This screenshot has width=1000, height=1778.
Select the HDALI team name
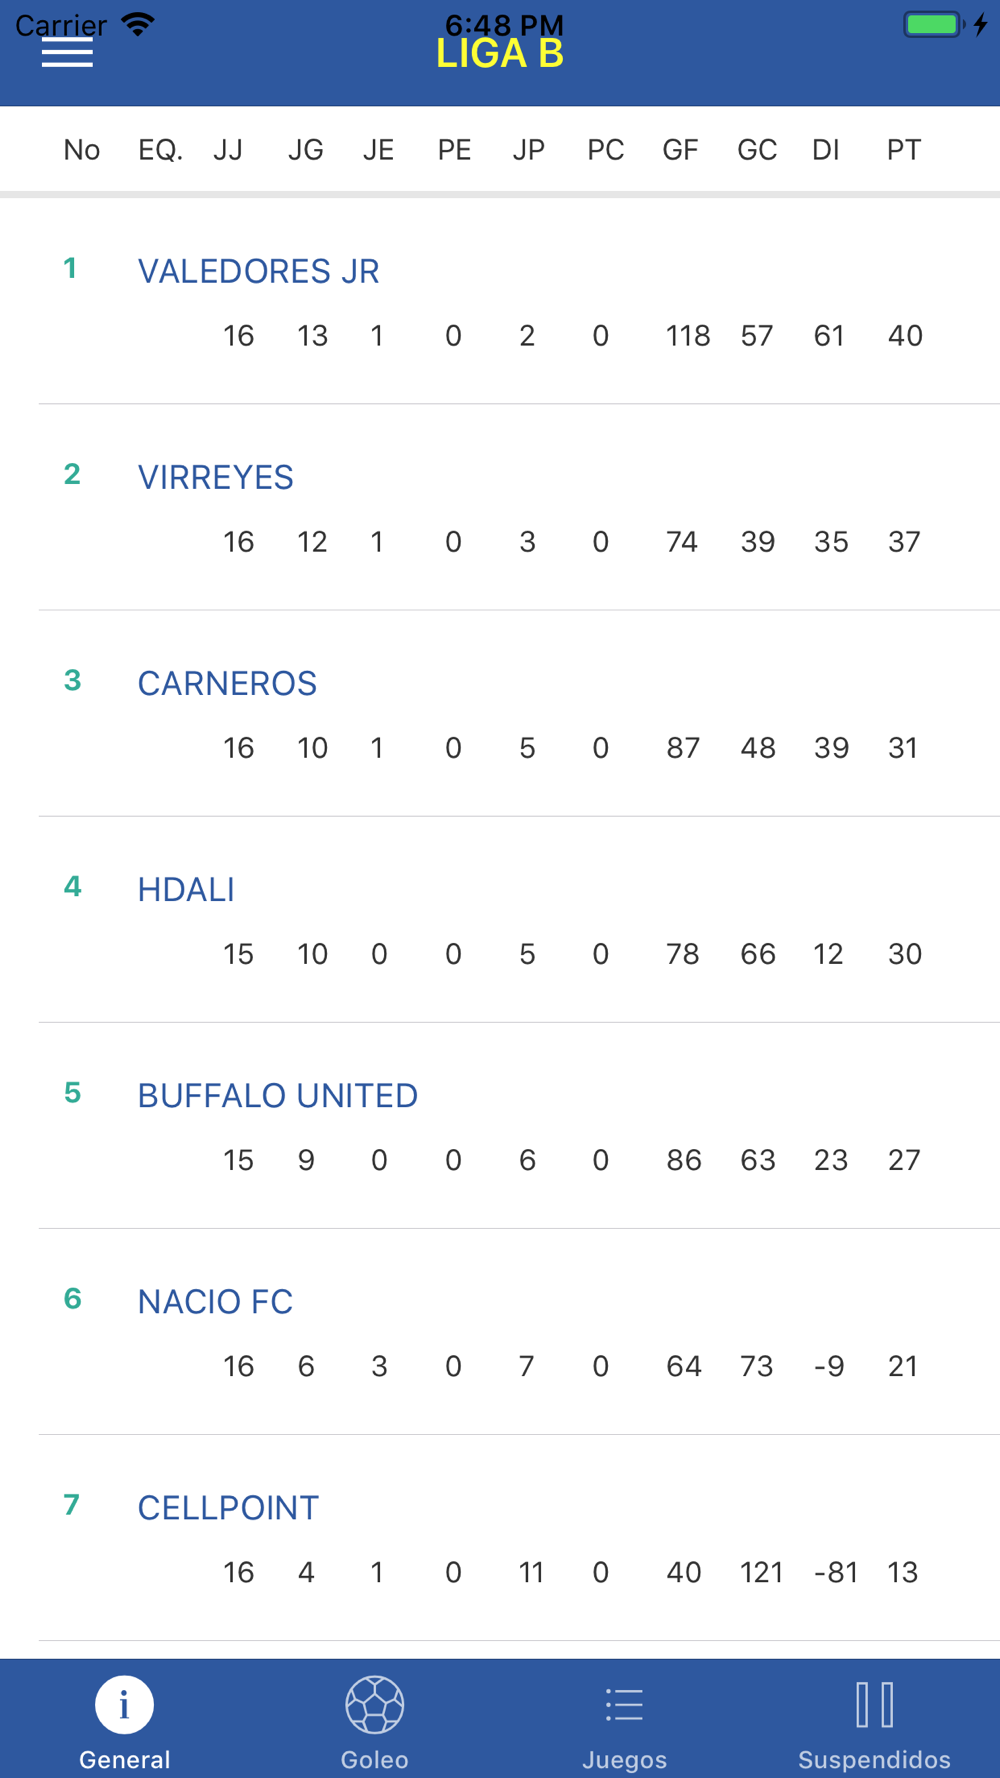pyautogui.click(x=186, y=889)
